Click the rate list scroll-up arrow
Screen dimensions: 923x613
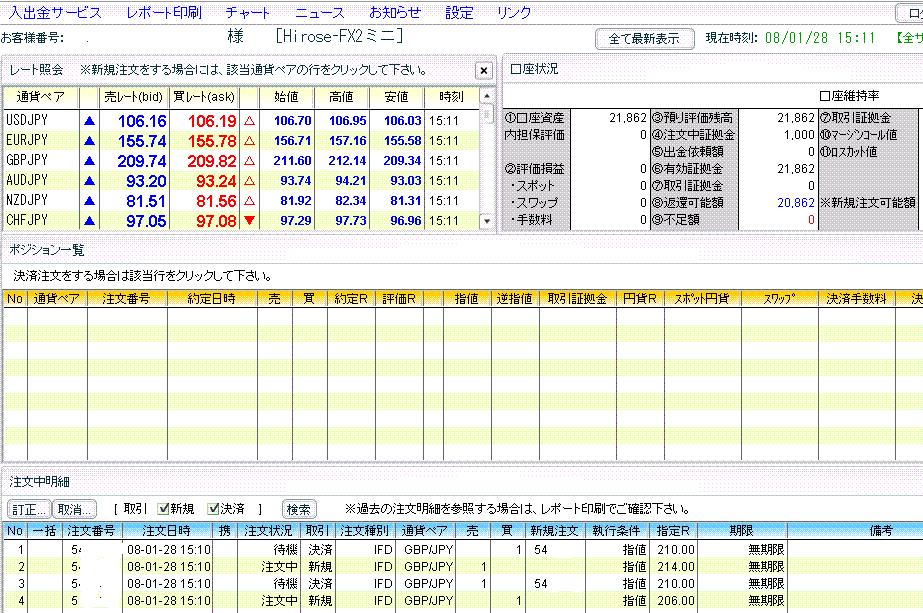[x=487, y=95]
